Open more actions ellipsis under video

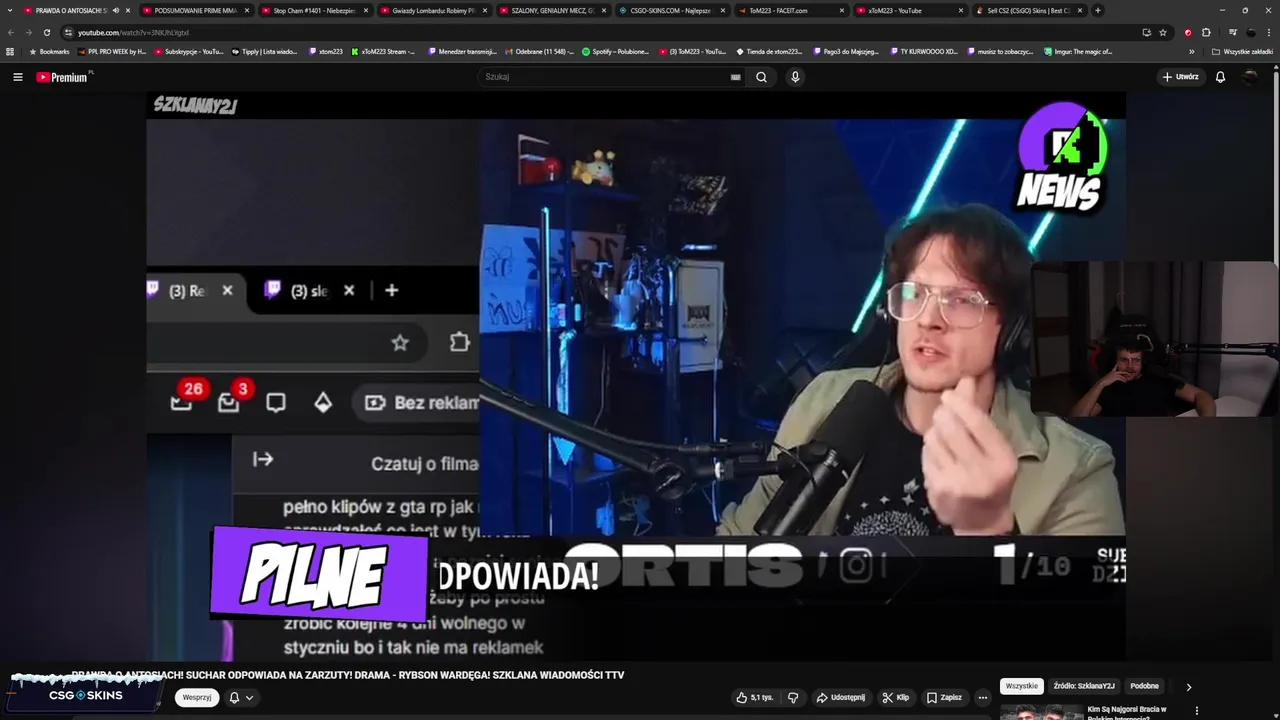[983, 697]
